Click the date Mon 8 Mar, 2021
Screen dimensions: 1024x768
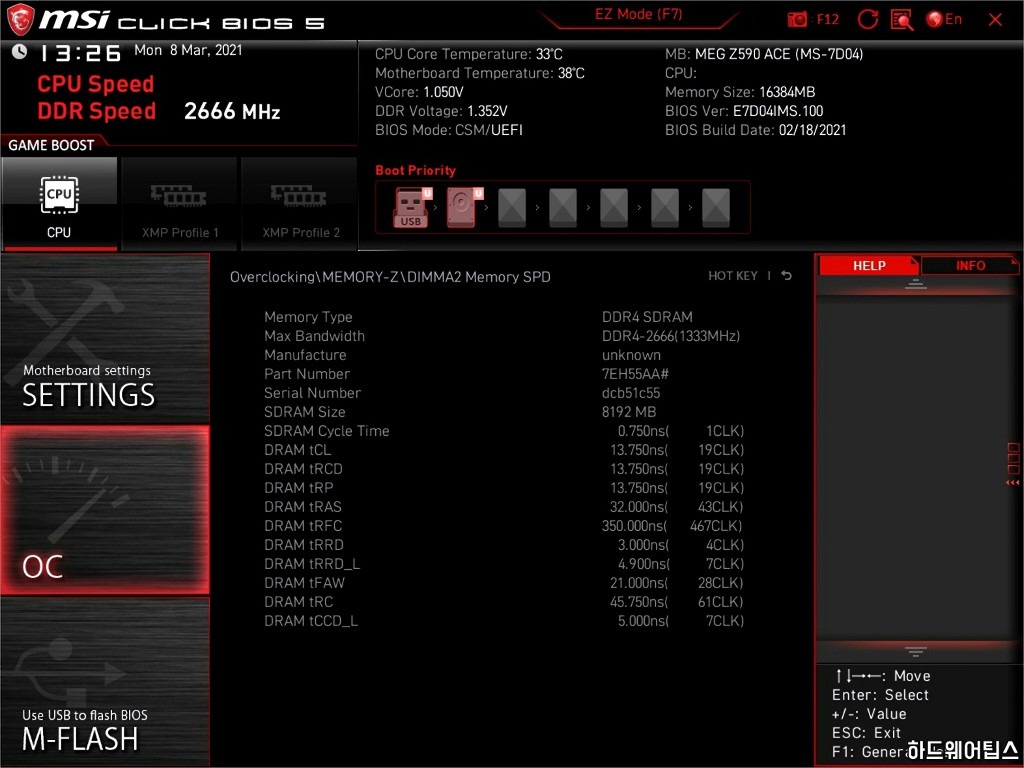point(188,50)
